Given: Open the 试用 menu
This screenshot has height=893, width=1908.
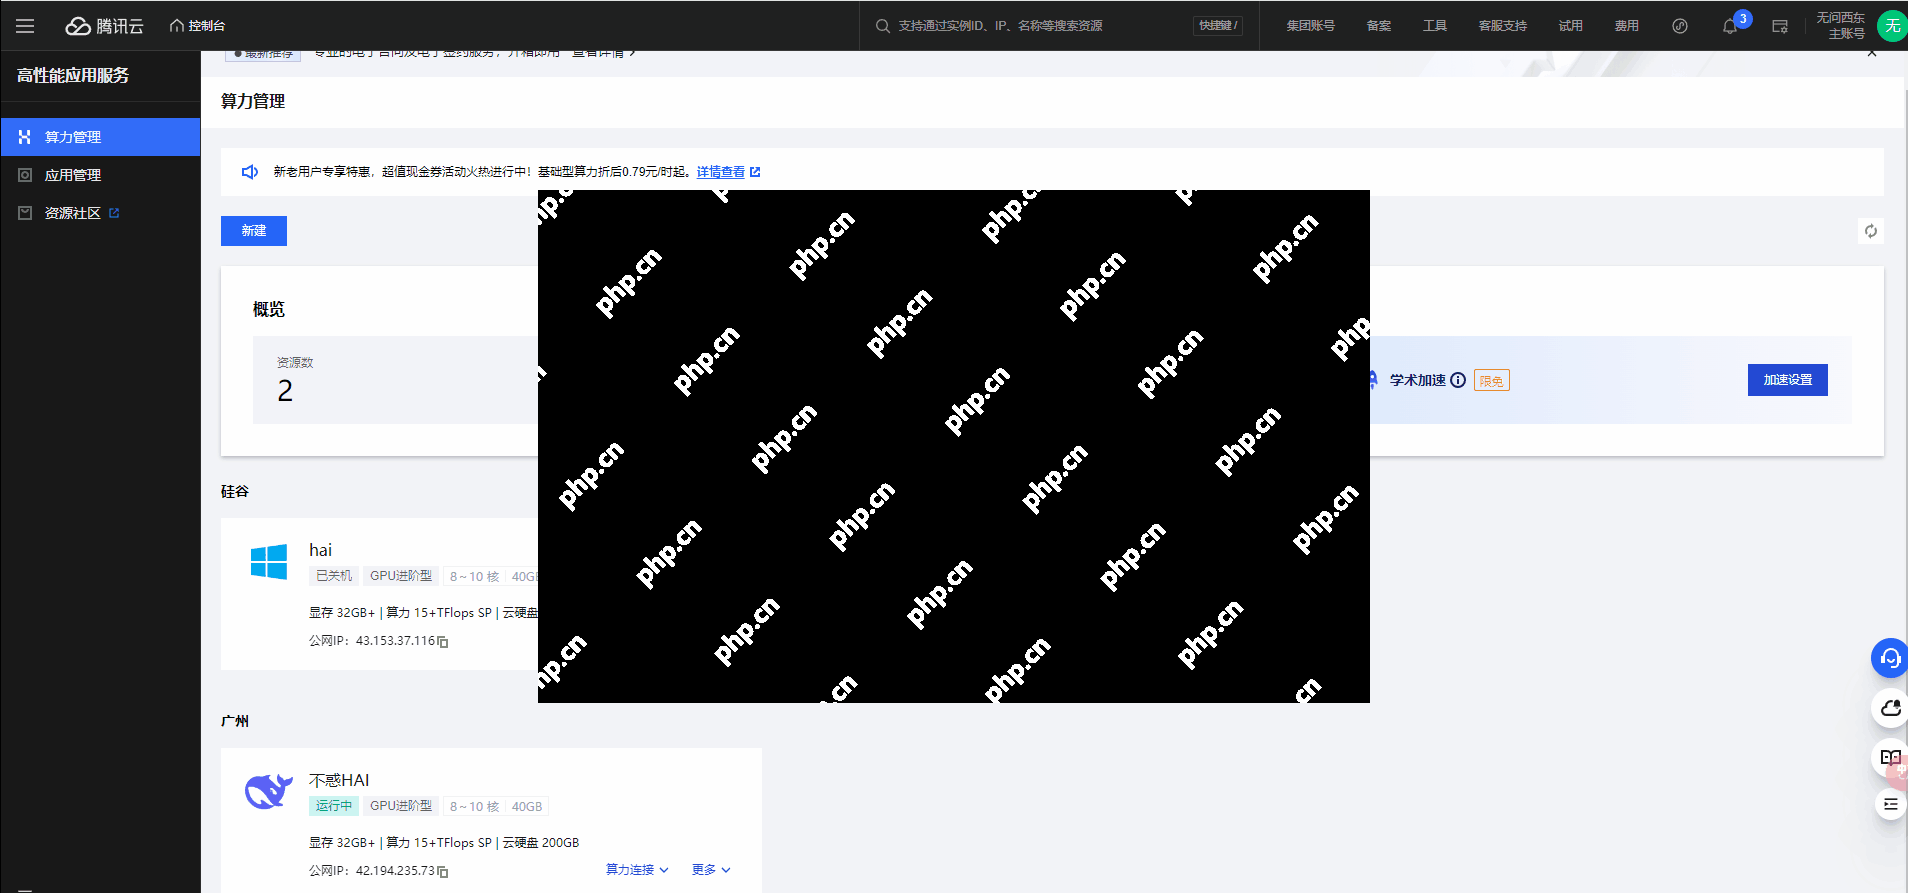Looking at the screenshot, I should (1570, 26).
